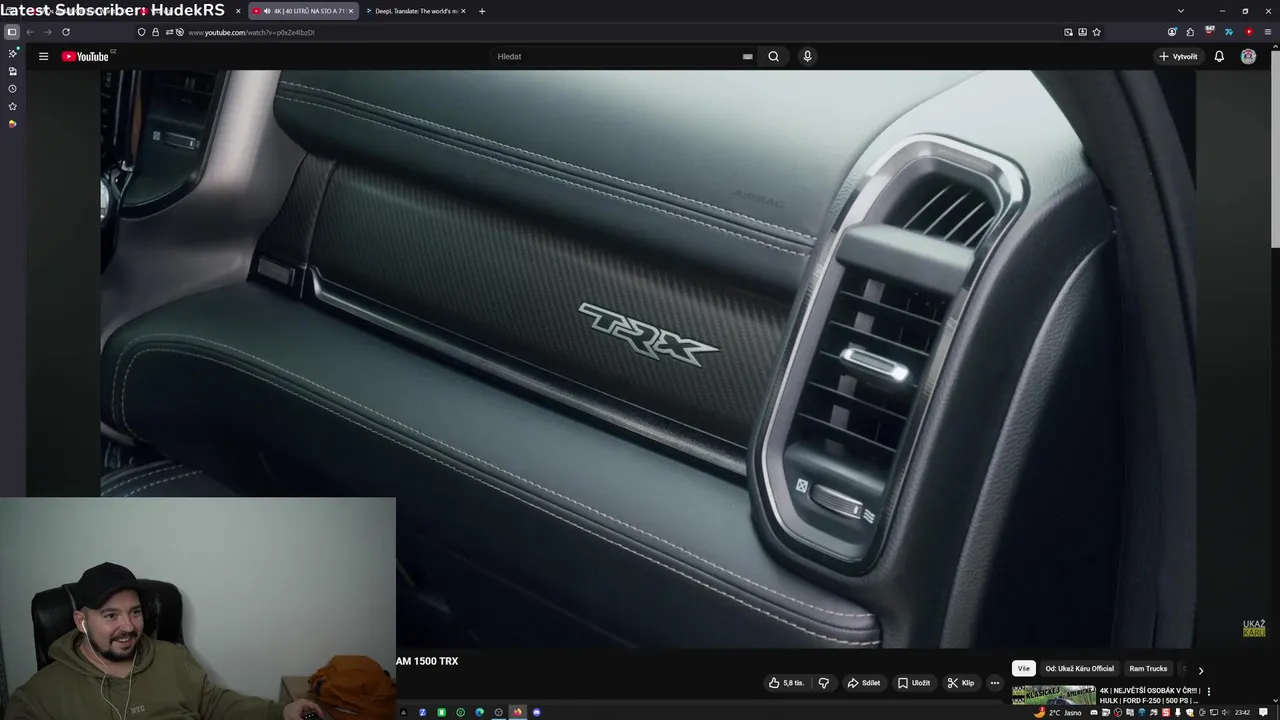Image resolution: width=1280 pixels, height=720 pixels.
Task: Open sidebar history clock icon
Action: point(12,89)
